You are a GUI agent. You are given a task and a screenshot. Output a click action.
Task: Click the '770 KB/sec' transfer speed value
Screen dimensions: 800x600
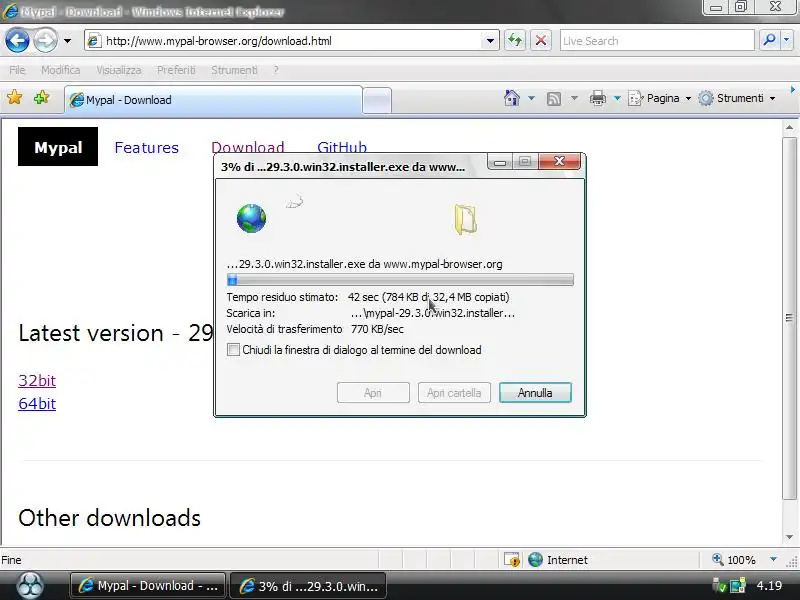[377, 329]
